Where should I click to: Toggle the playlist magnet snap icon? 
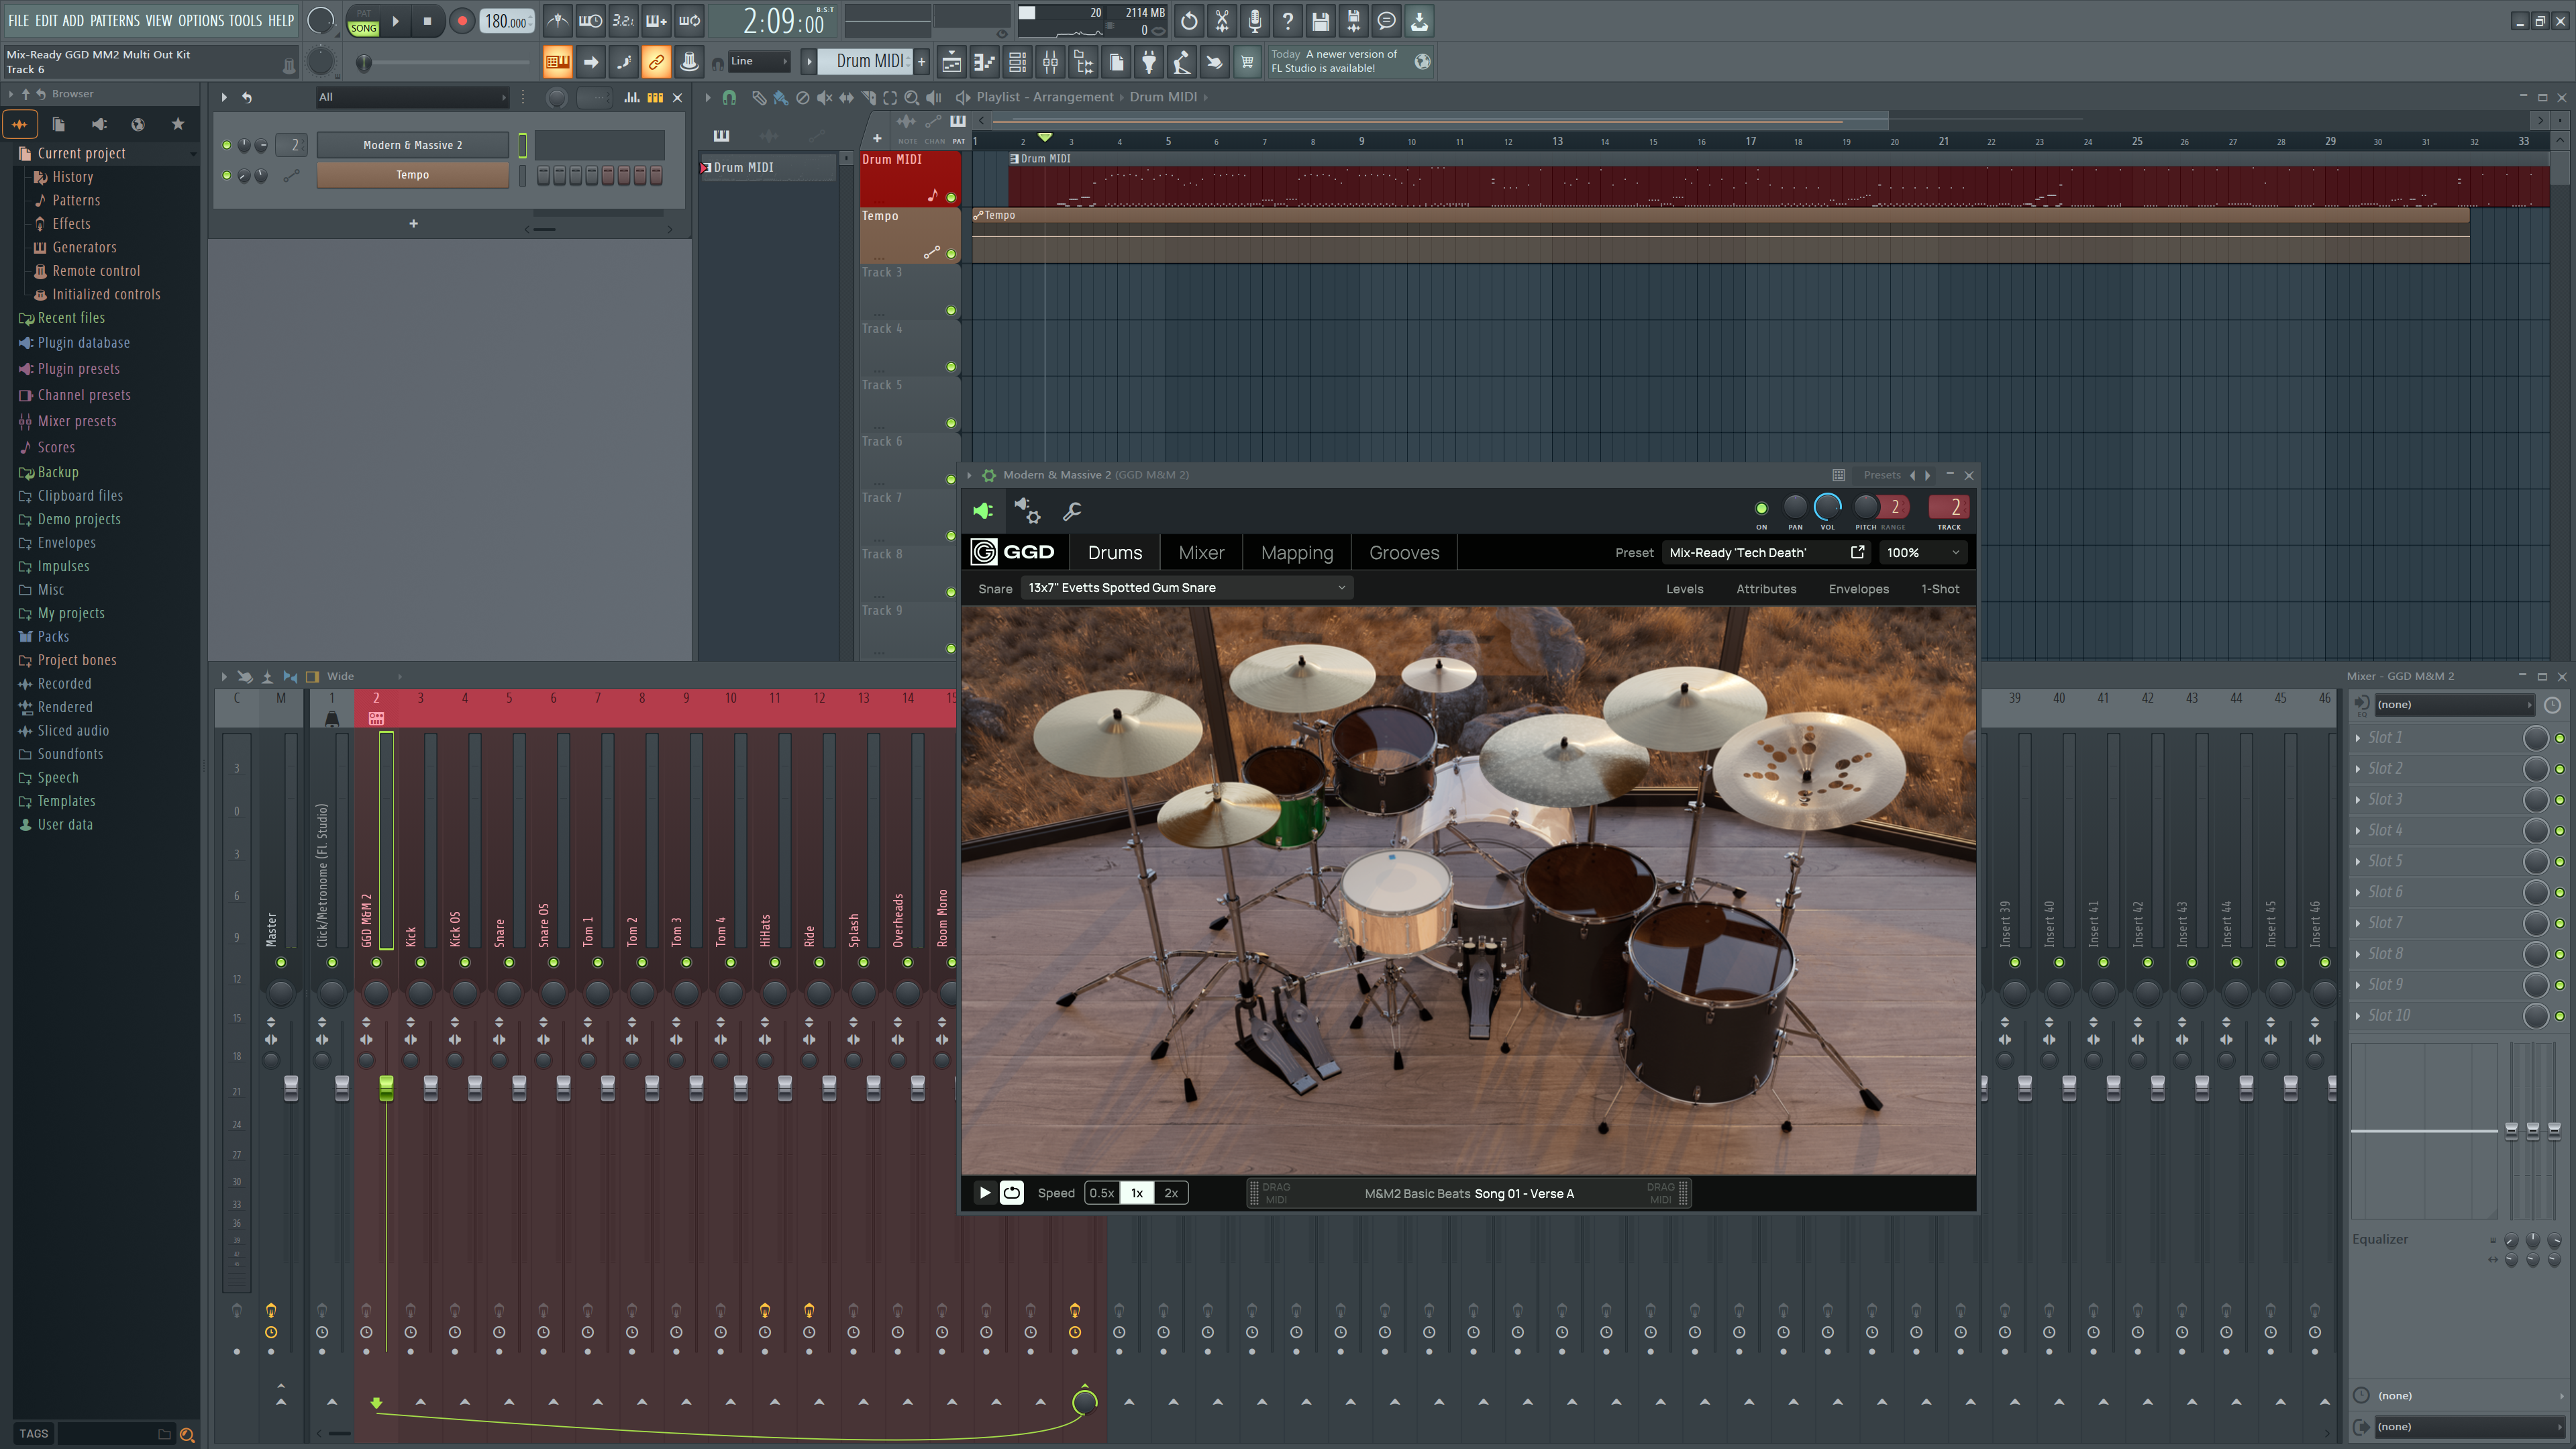[x=729, y=97]
